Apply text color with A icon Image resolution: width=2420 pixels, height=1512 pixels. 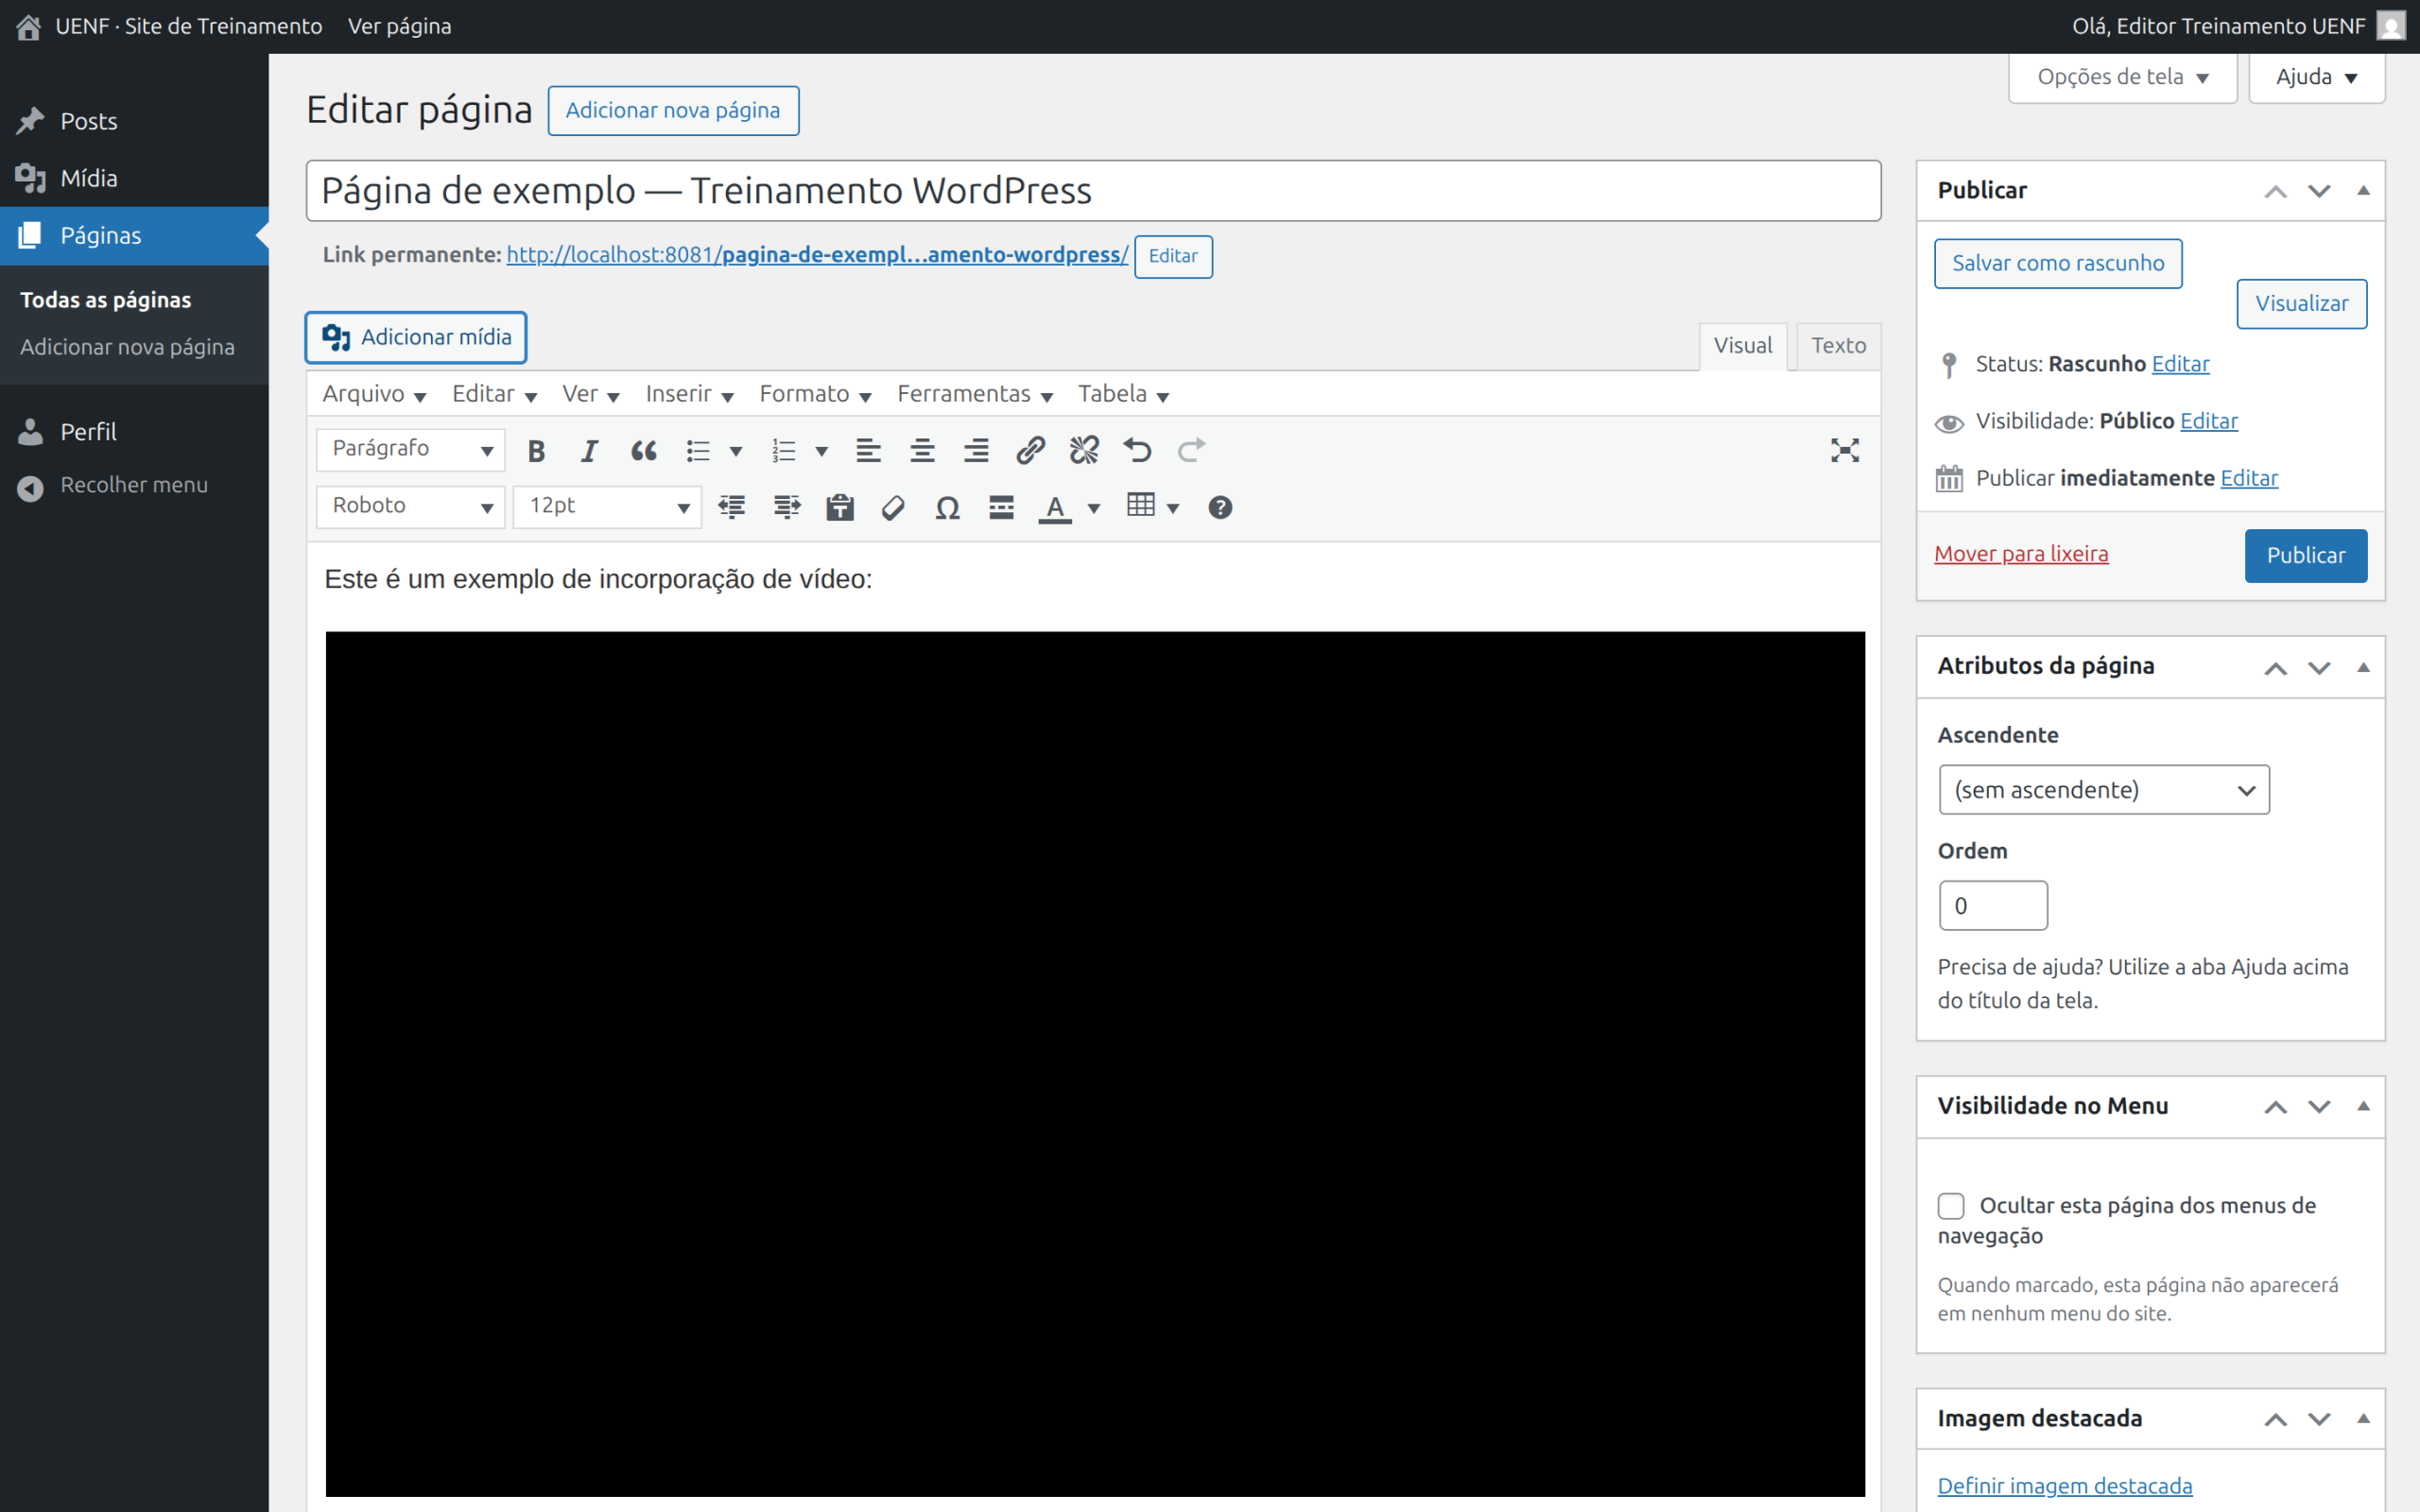tap(1055, 508)
